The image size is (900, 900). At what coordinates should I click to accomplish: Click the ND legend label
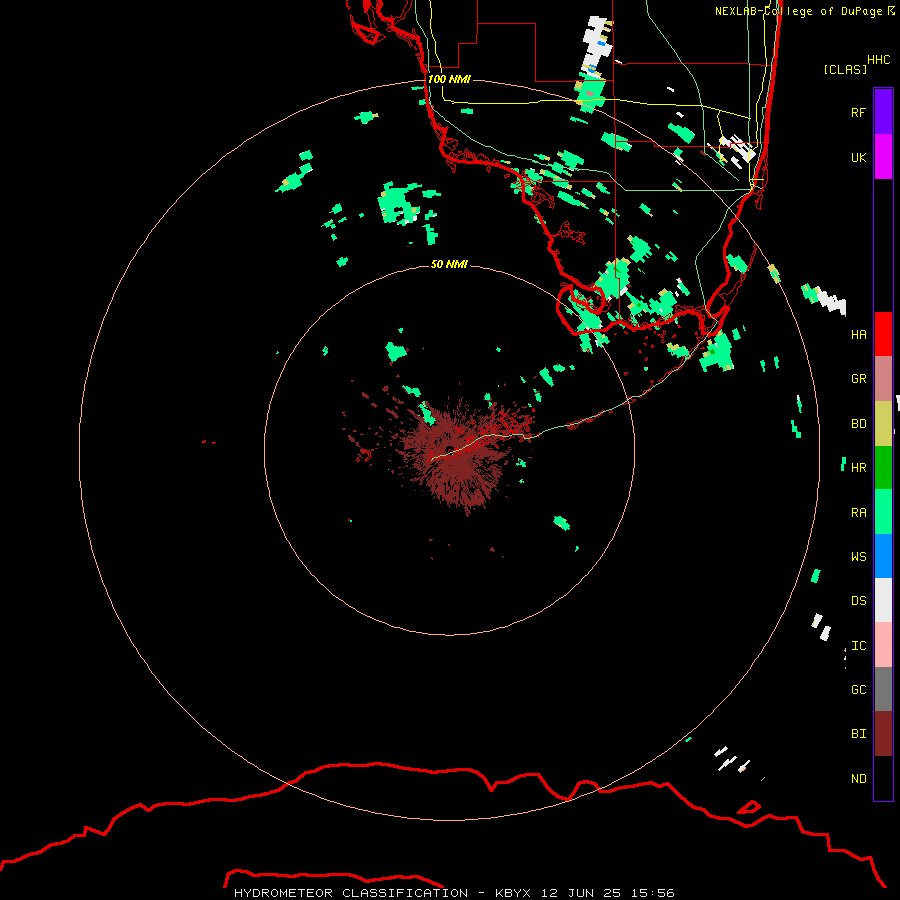pyautogui.click(x=858, y=779)
